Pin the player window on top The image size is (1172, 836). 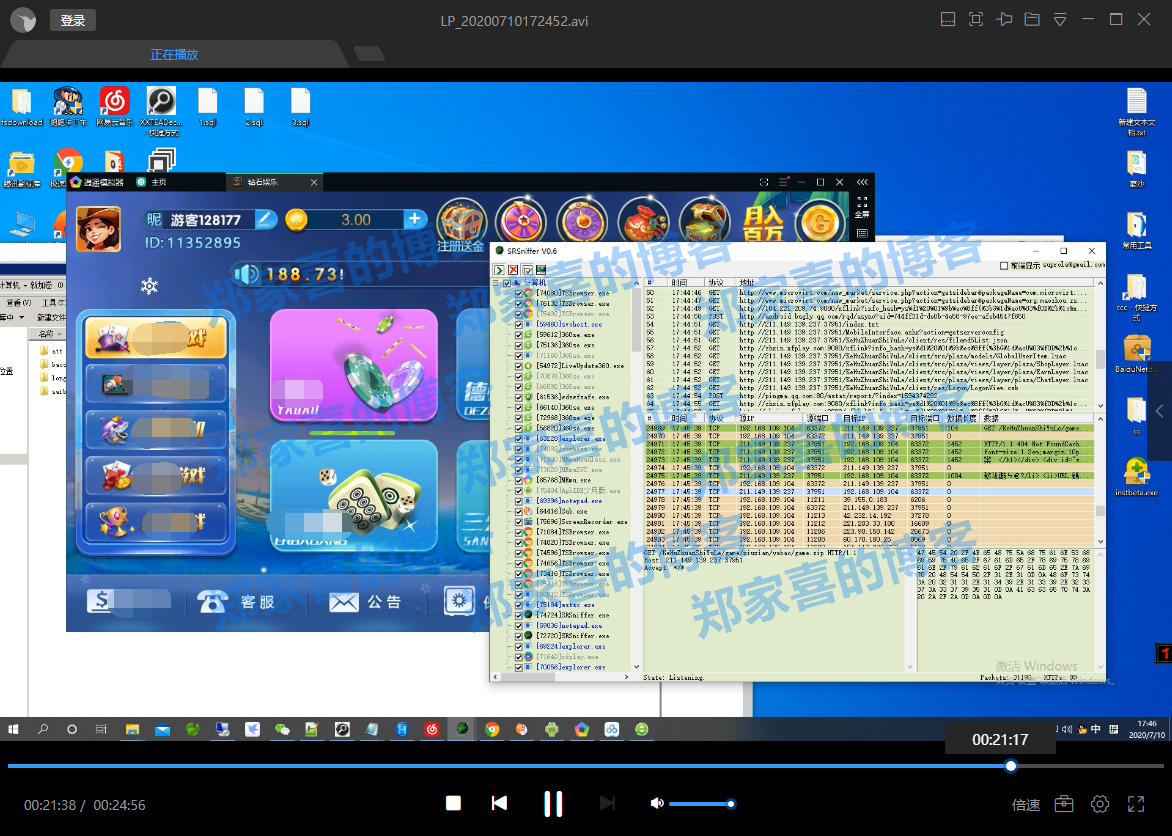tap(1004, 19)
